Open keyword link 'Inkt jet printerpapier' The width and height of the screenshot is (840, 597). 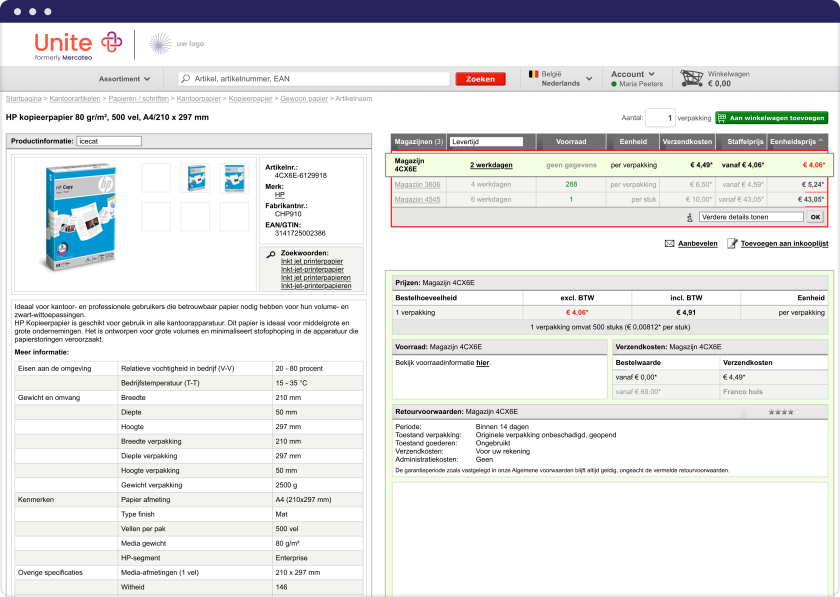pos(312,262)
